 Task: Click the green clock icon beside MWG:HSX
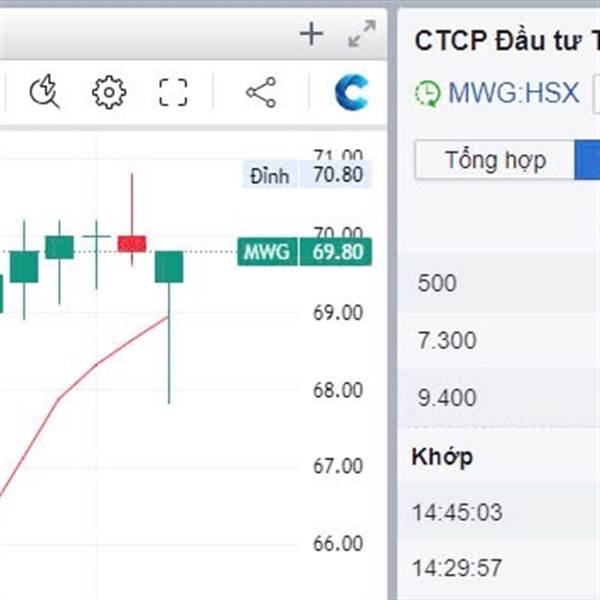(x=427, y=93)
